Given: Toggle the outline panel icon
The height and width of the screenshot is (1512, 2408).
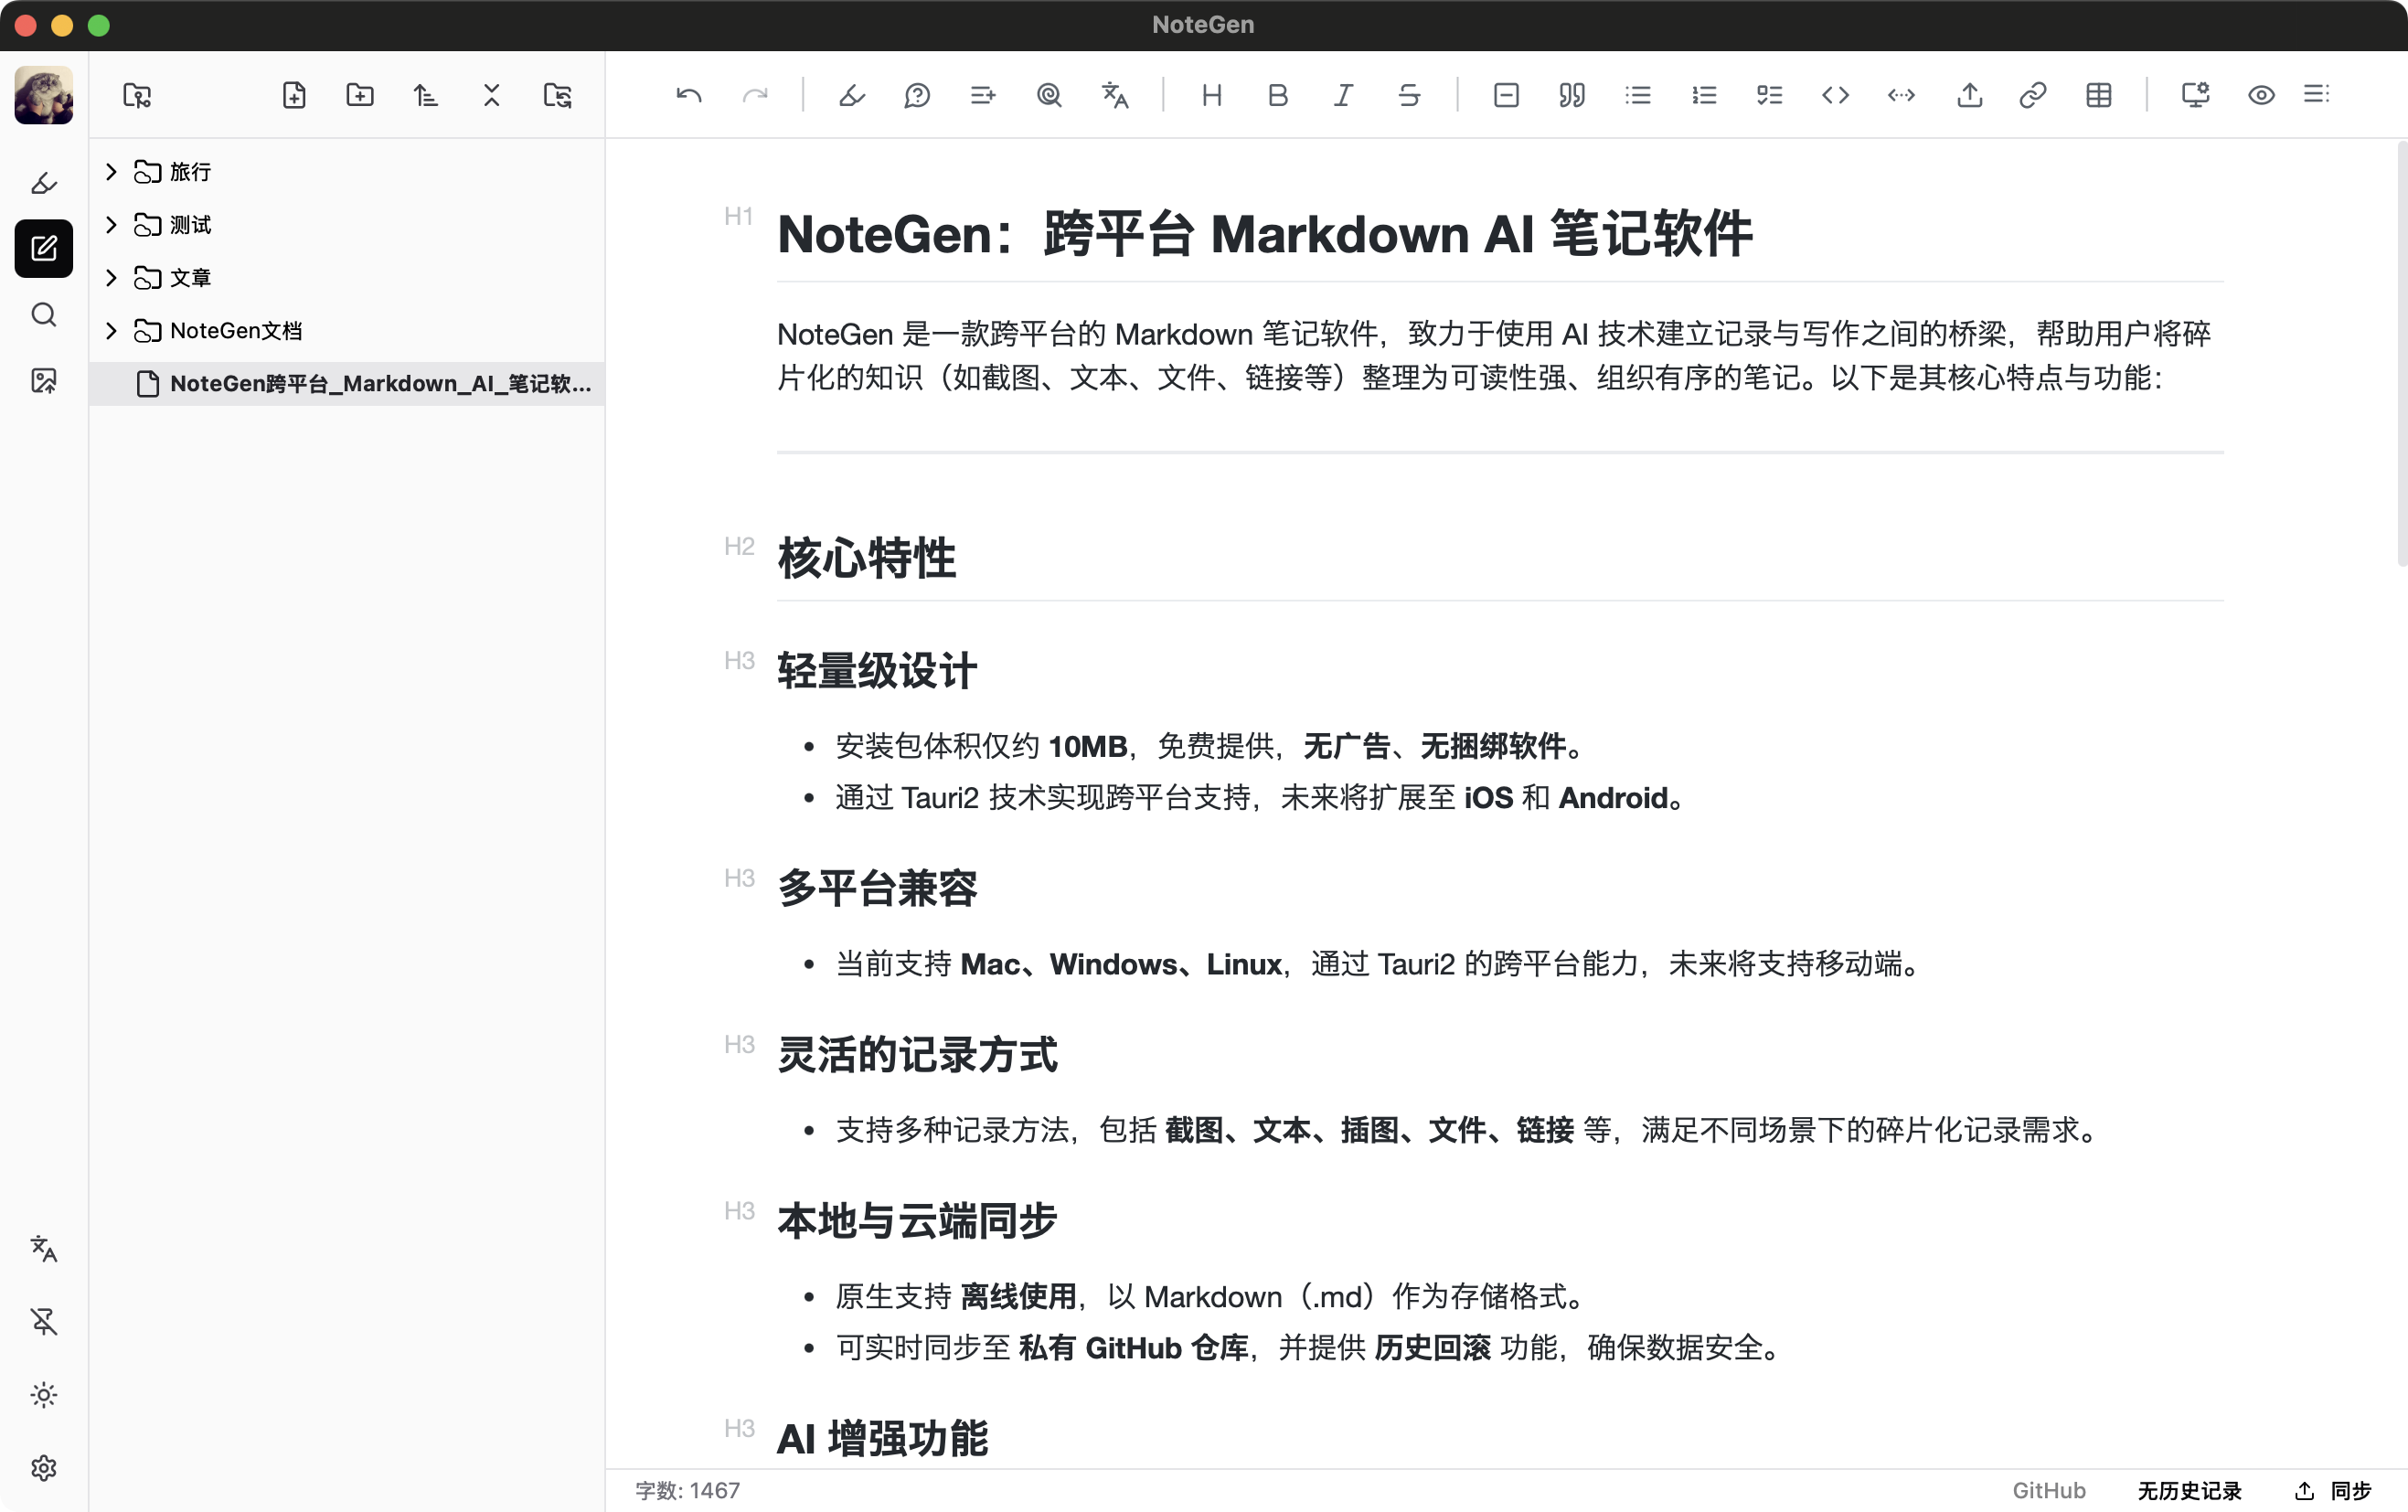Looking at the screenshot, I should coord(2317,95).
